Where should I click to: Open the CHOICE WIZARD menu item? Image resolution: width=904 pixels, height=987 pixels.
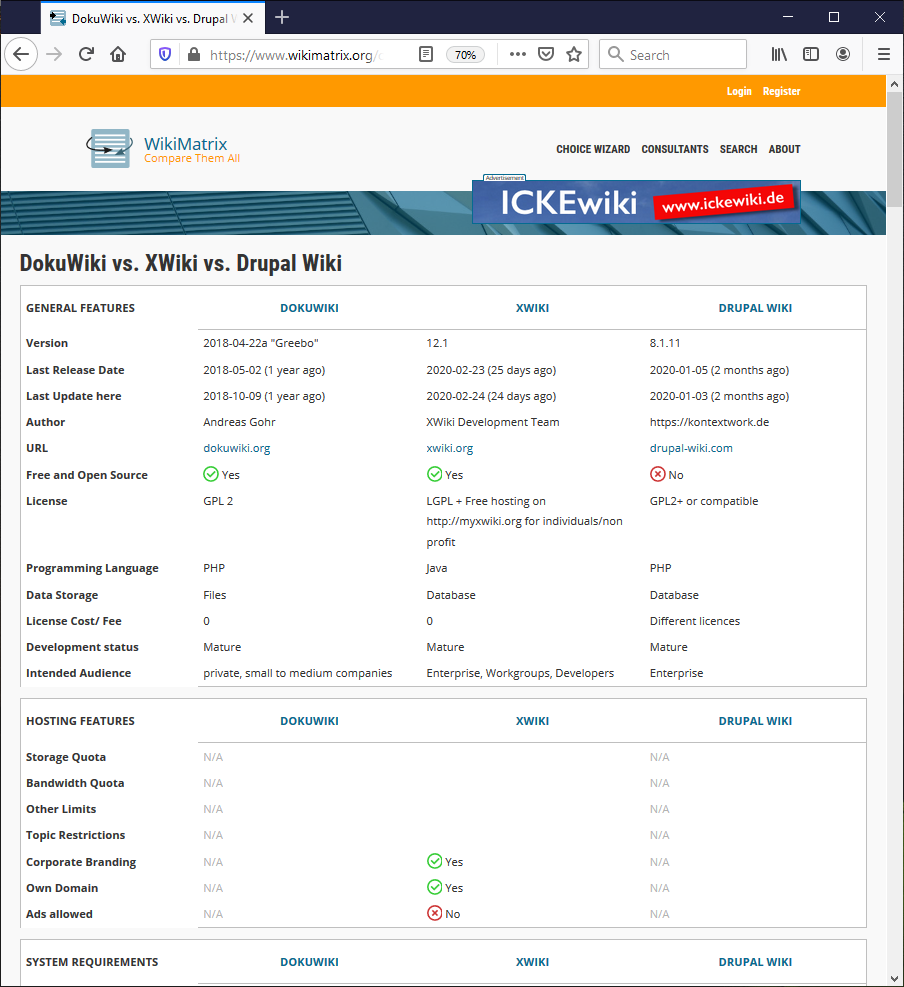pos(593,149)
